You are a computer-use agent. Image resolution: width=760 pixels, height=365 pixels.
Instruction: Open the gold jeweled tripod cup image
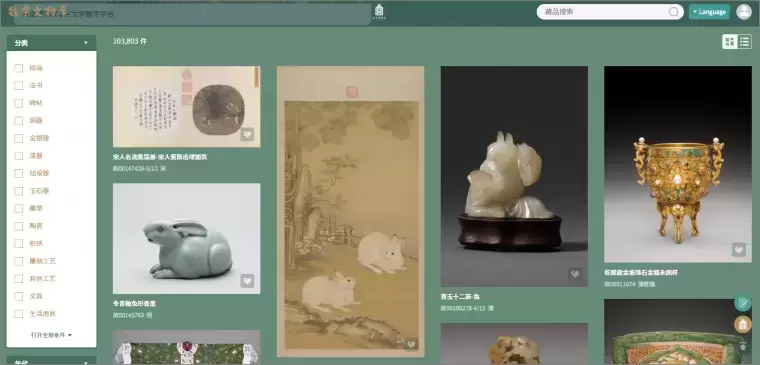pyautogui.click(x=678, y=164)
